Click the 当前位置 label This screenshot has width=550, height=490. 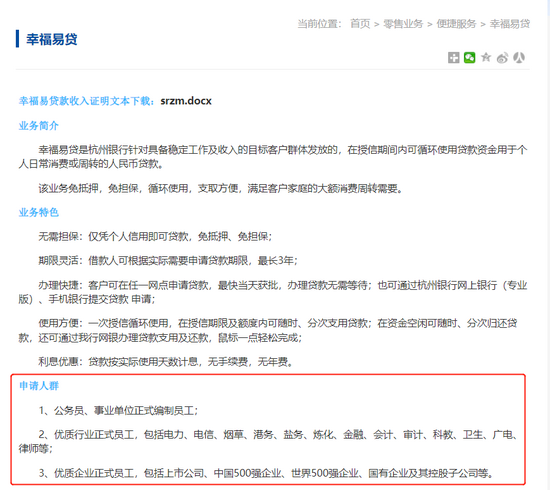pos(319,24)
